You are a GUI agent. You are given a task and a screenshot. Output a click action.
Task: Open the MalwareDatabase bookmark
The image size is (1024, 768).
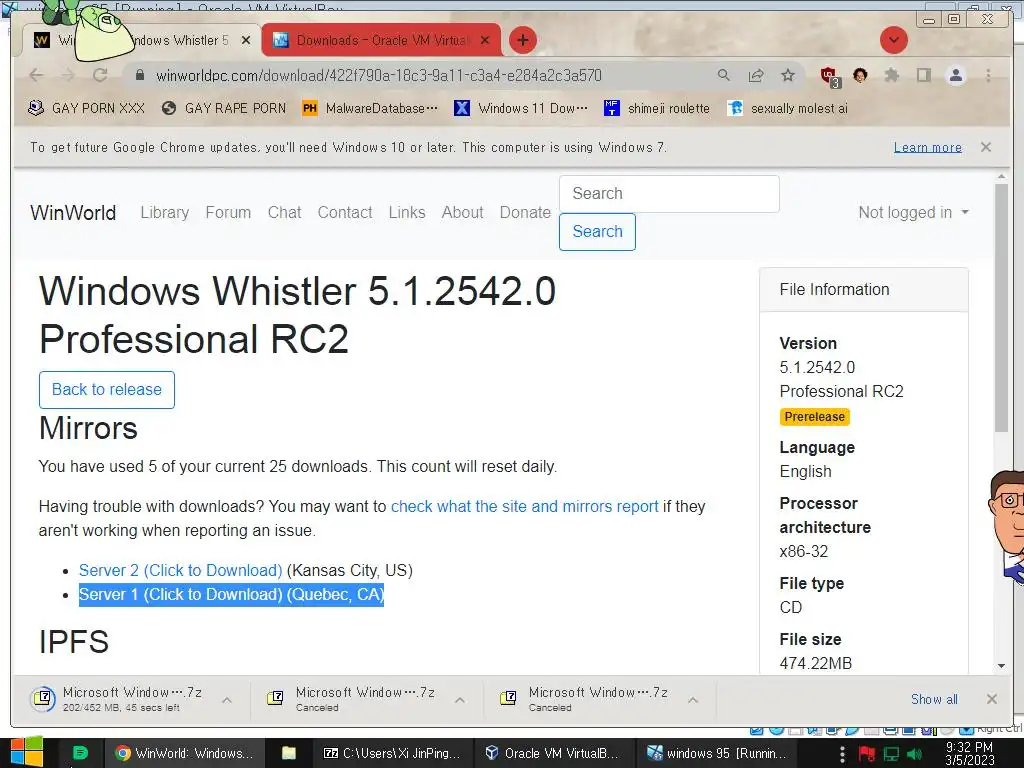click(x=370, y=108)
